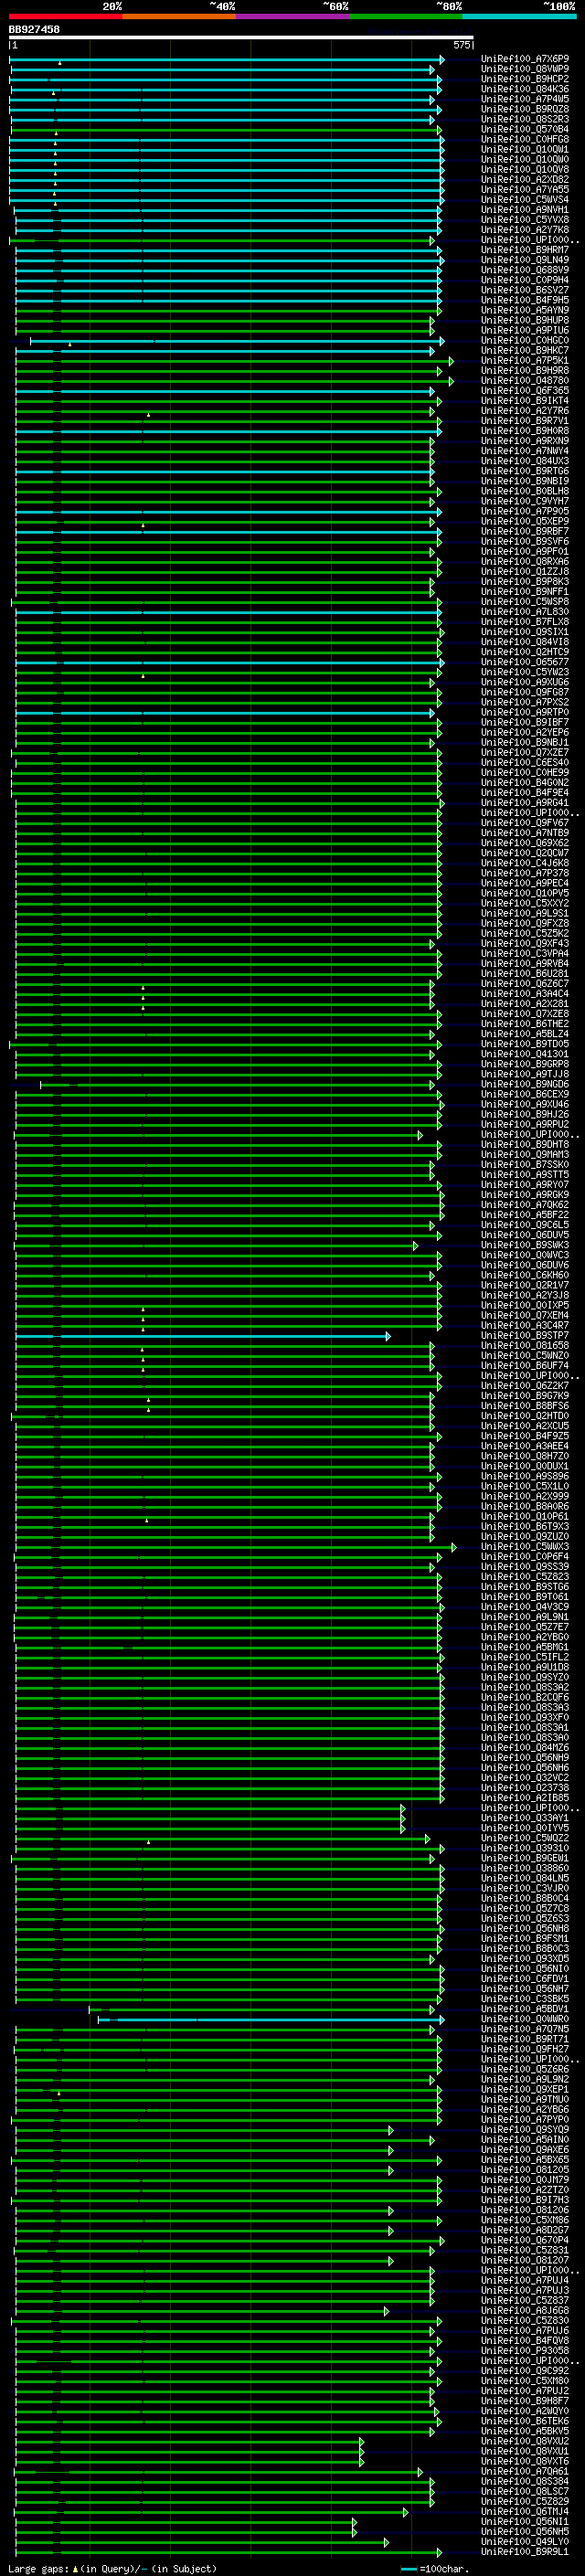Click the cyan alignment bar of UniRef100_C0HGC0

point(236,341)
